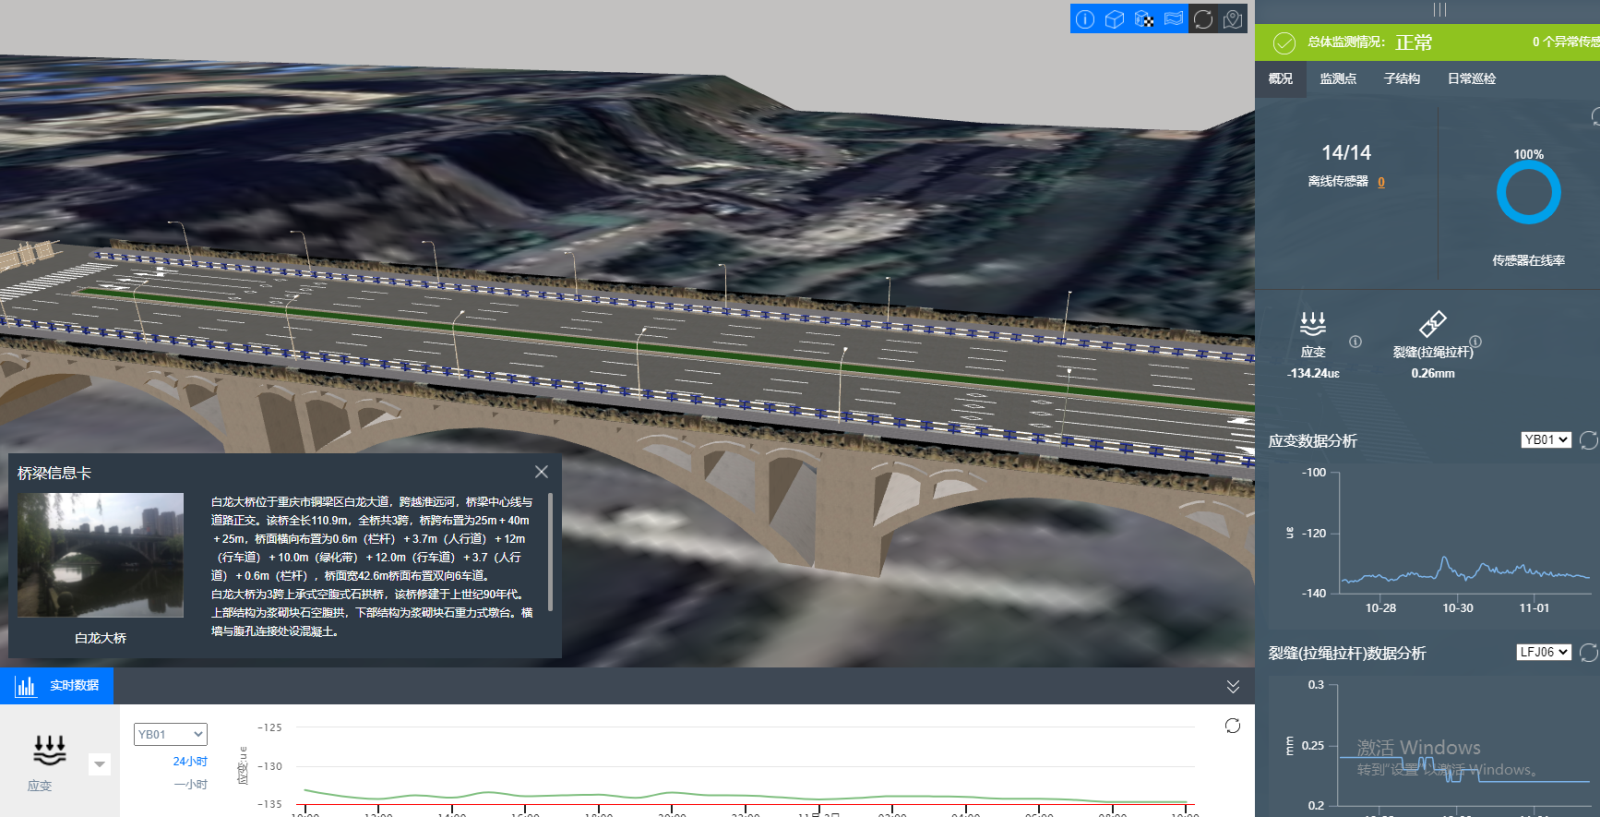Collapse the realtime data panel with double chevron
1600x817 pixels.
point(1233,686)
